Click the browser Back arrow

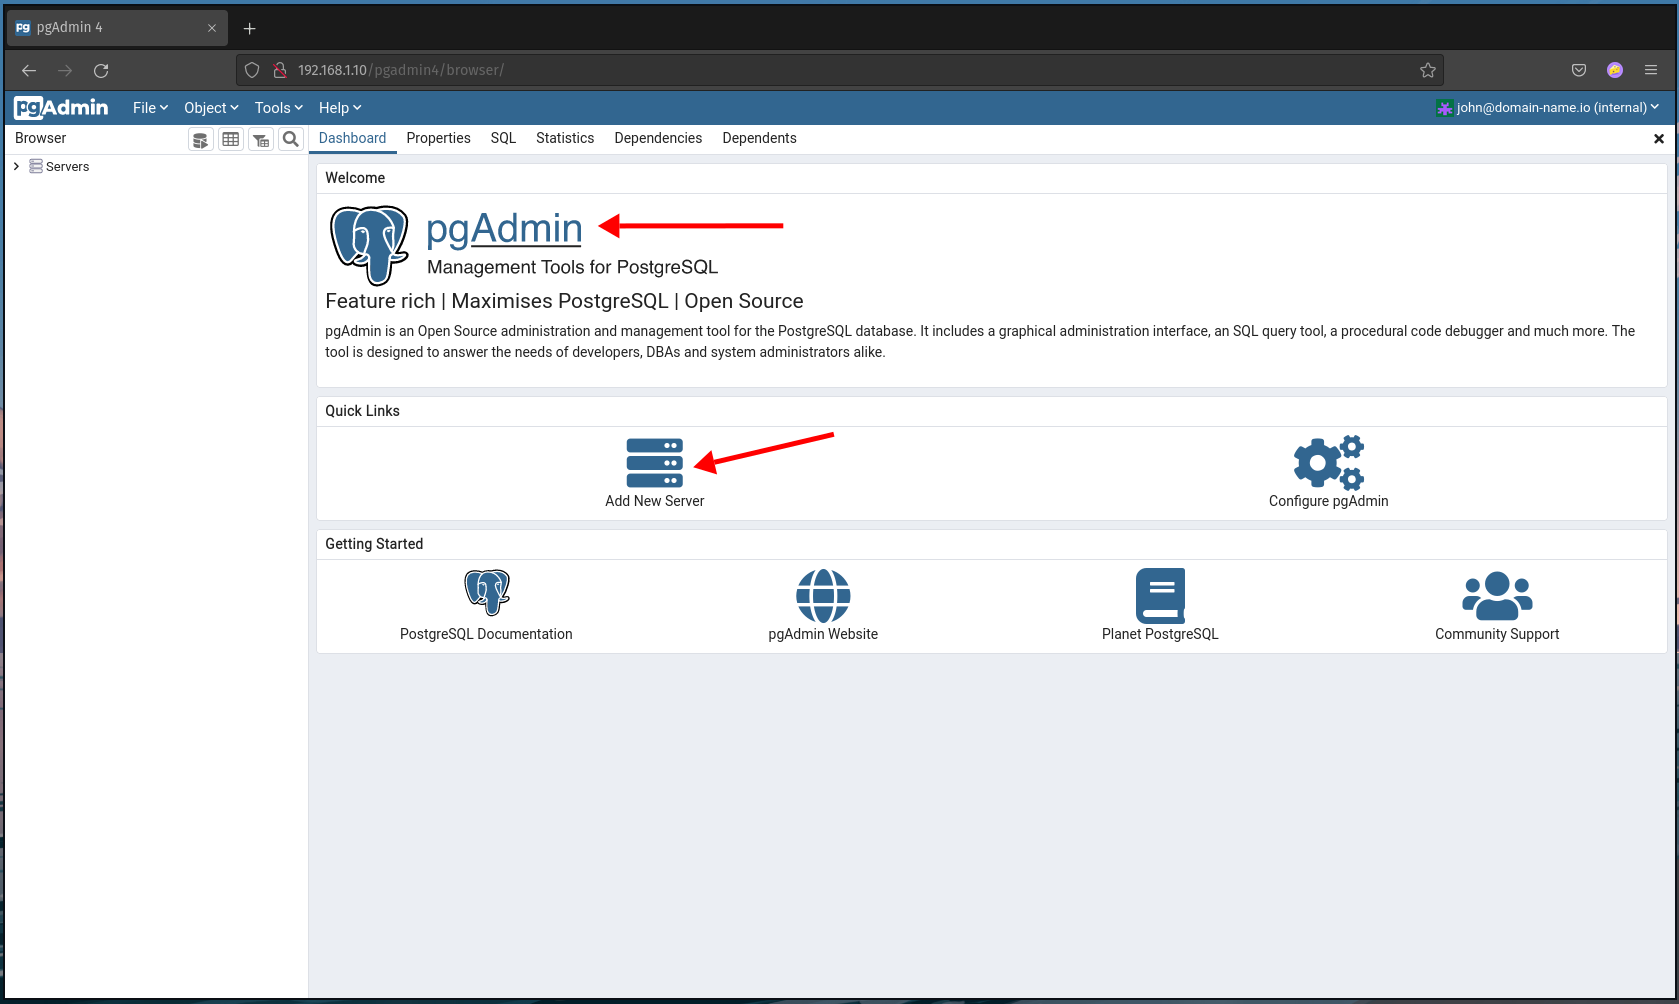pos(29,70)
